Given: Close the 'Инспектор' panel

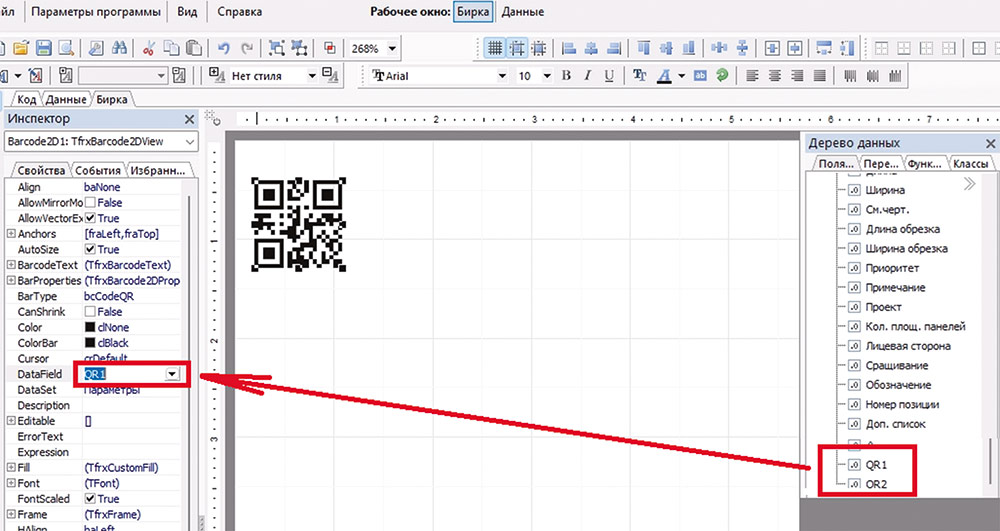Looking at the screenshot, I should pos(189,119).
